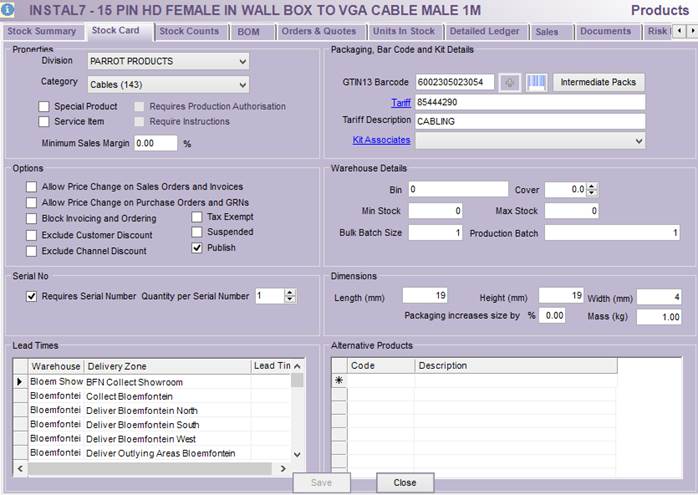Expand the Category dropdown list
The image size is (698, 495).
243,84
